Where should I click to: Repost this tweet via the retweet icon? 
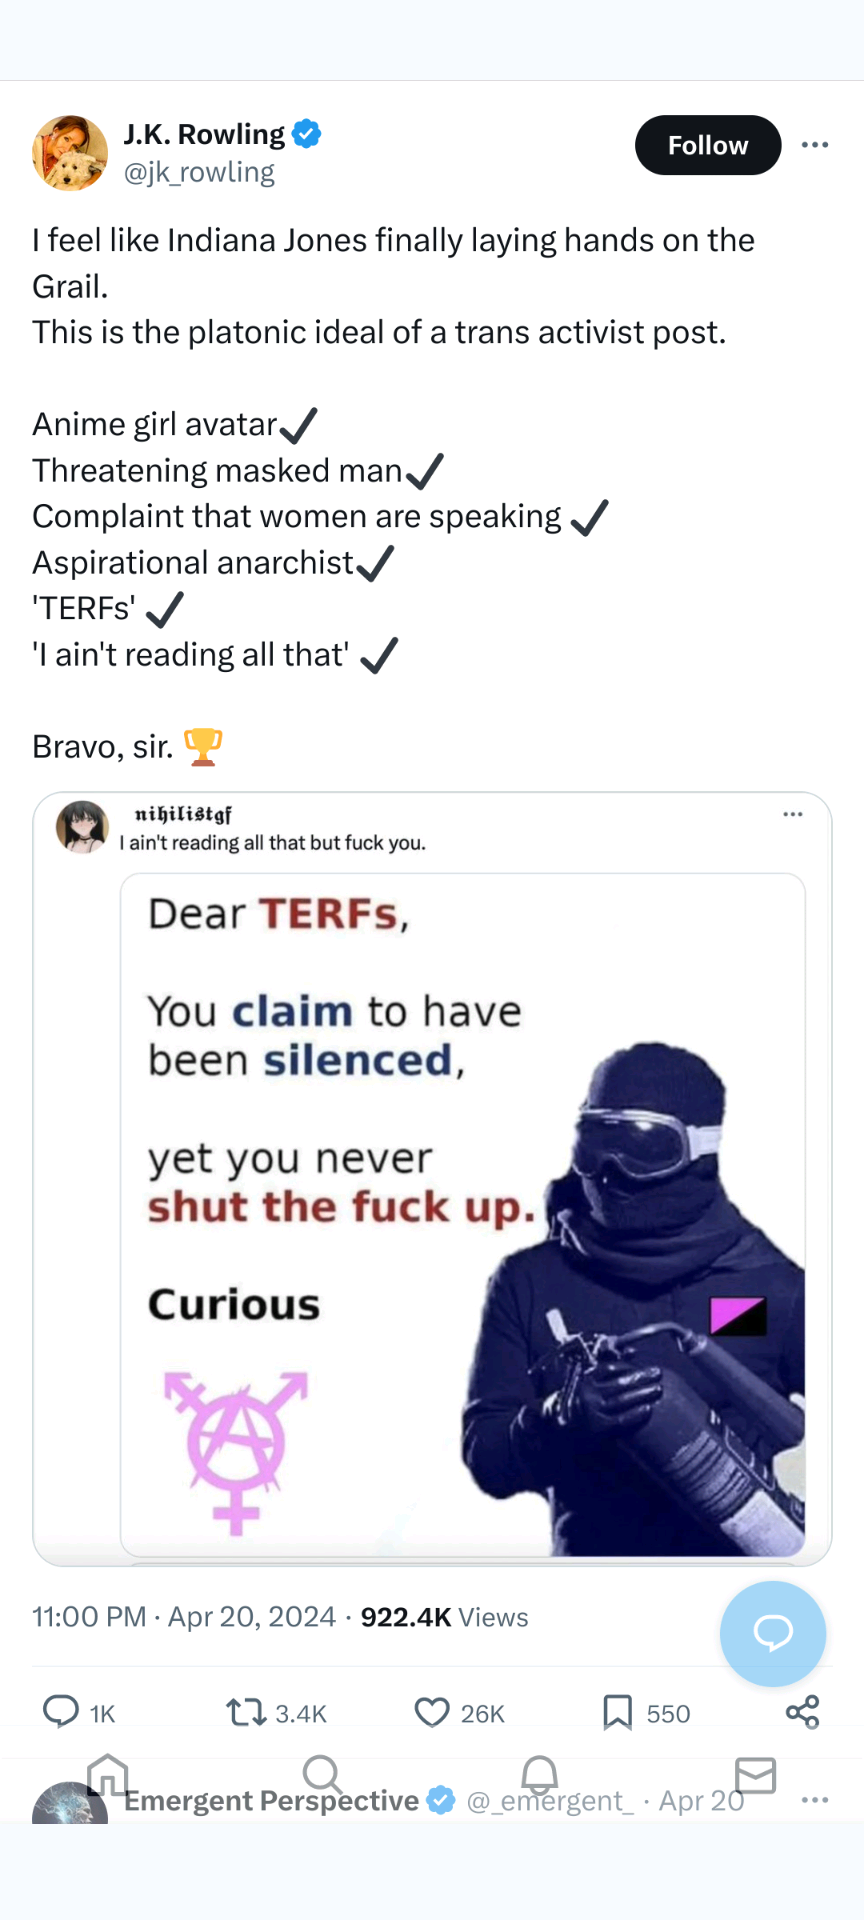point(246,1712)
